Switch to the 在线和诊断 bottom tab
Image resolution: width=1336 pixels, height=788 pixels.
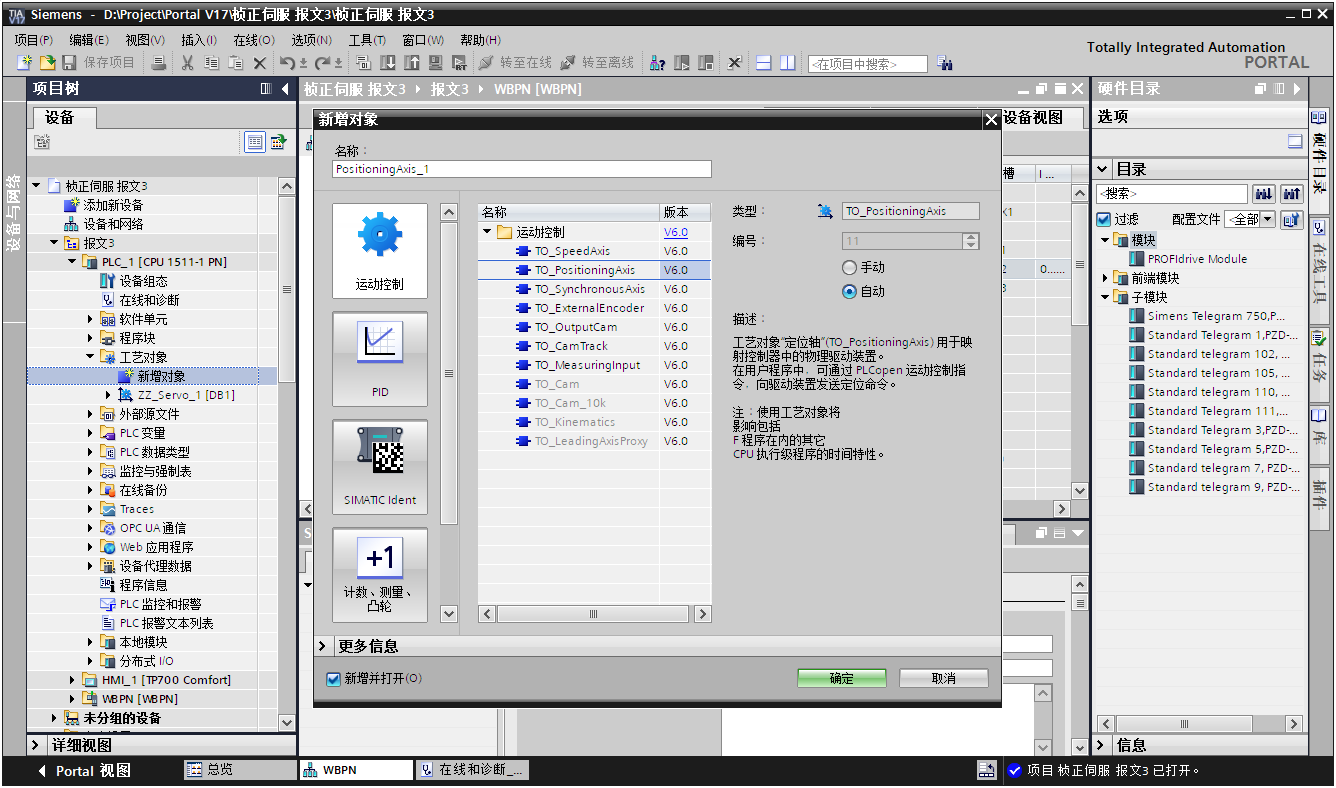point(472,770)
